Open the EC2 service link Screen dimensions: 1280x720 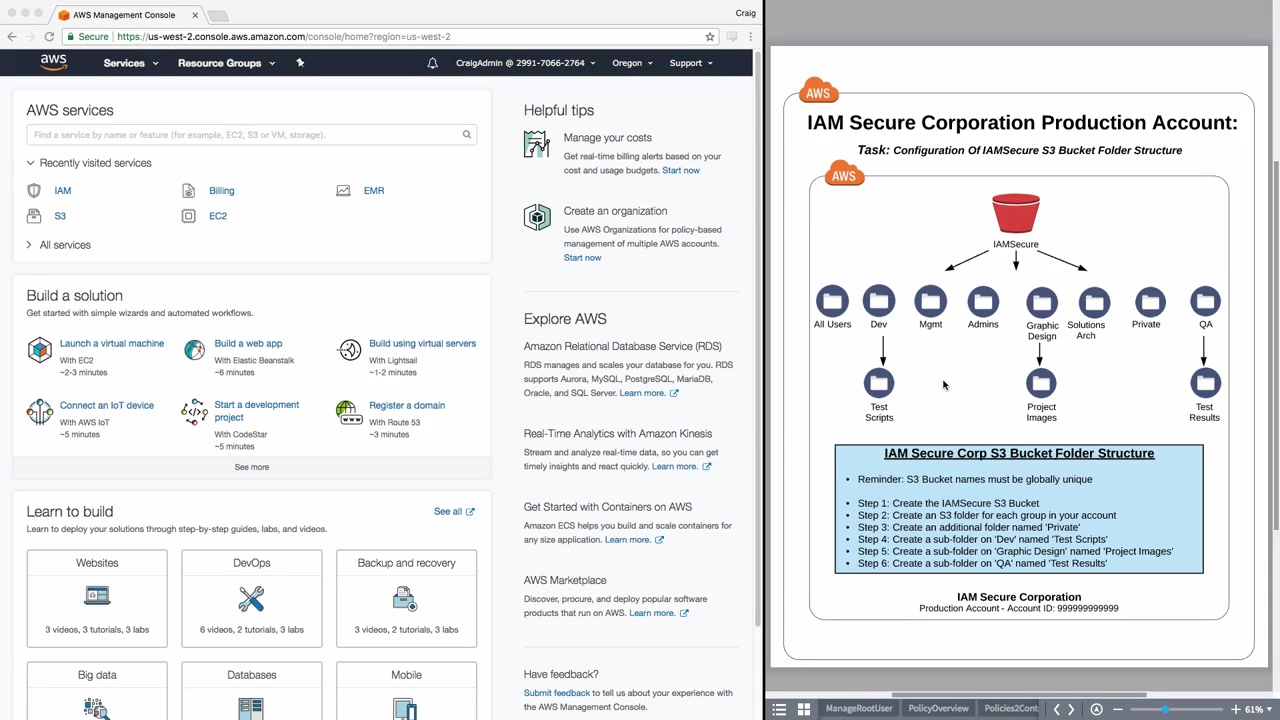(218, 216)
